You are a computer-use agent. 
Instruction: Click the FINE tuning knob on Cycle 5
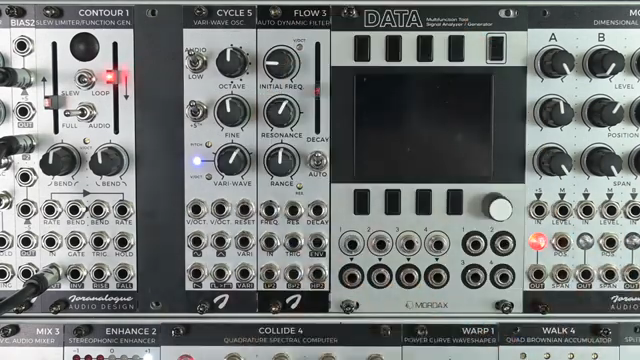231,112
